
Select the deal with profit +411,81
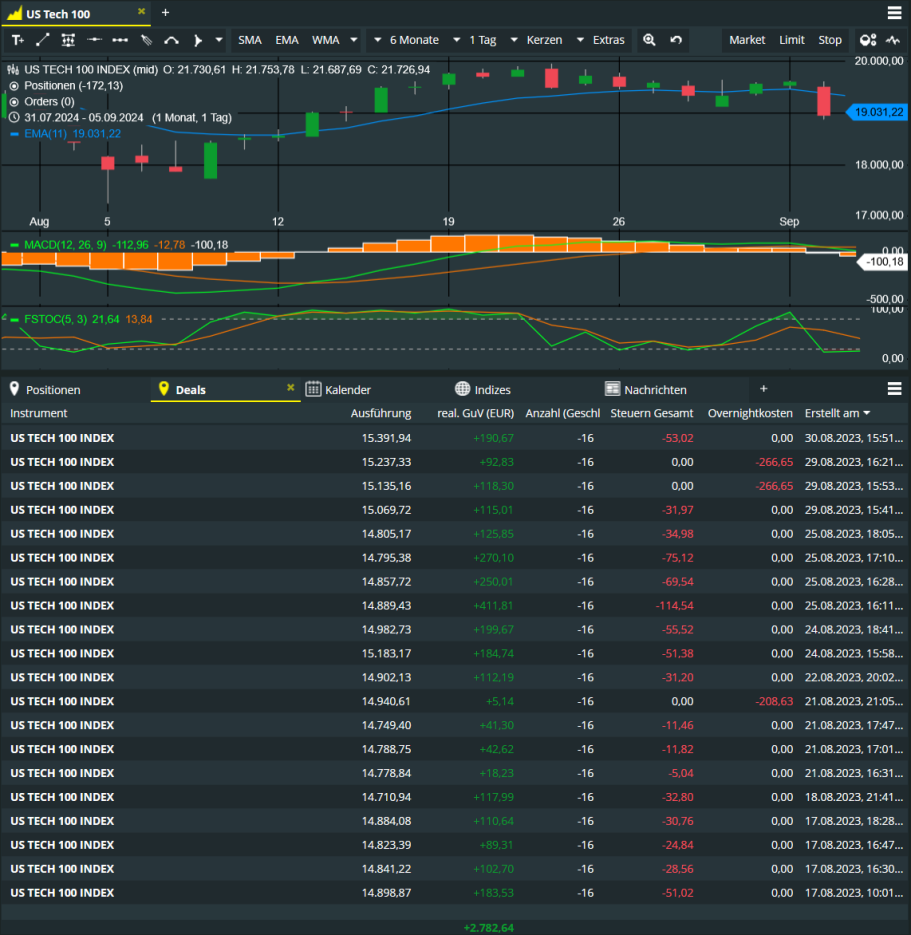click(456, 606)
